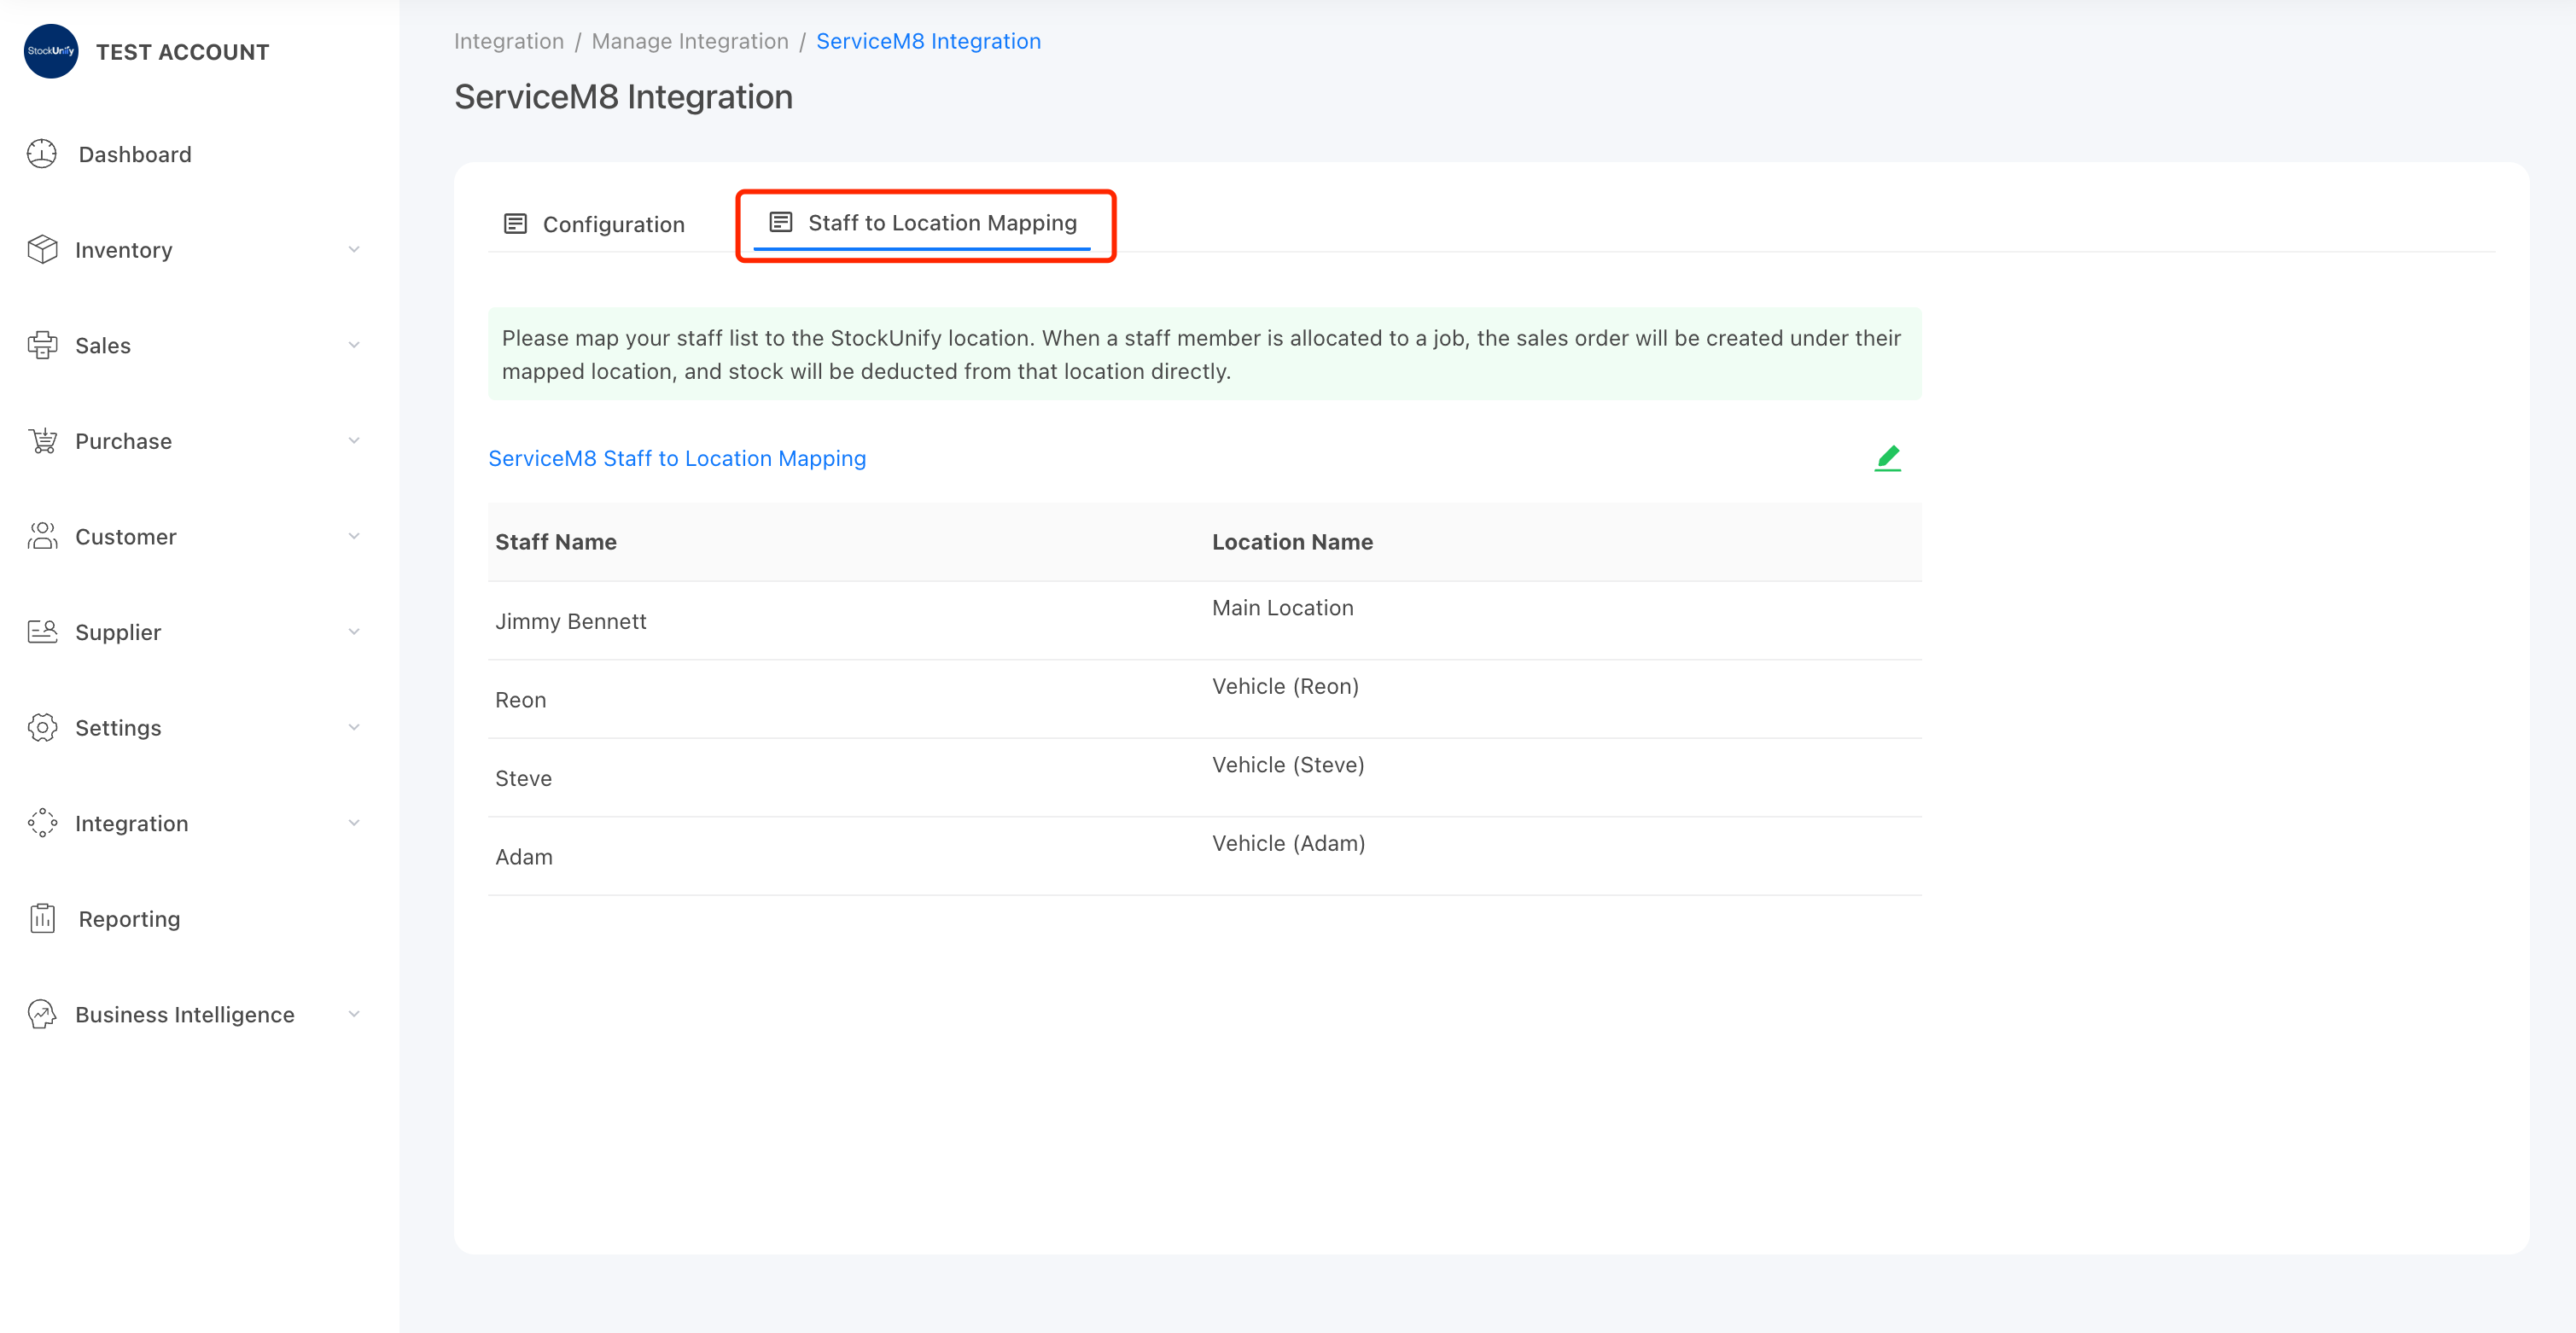Click the ServiceM8 Integration breadcrumb link
The width and height of the screenshot is (2576, 1333).
pos(928,41)
